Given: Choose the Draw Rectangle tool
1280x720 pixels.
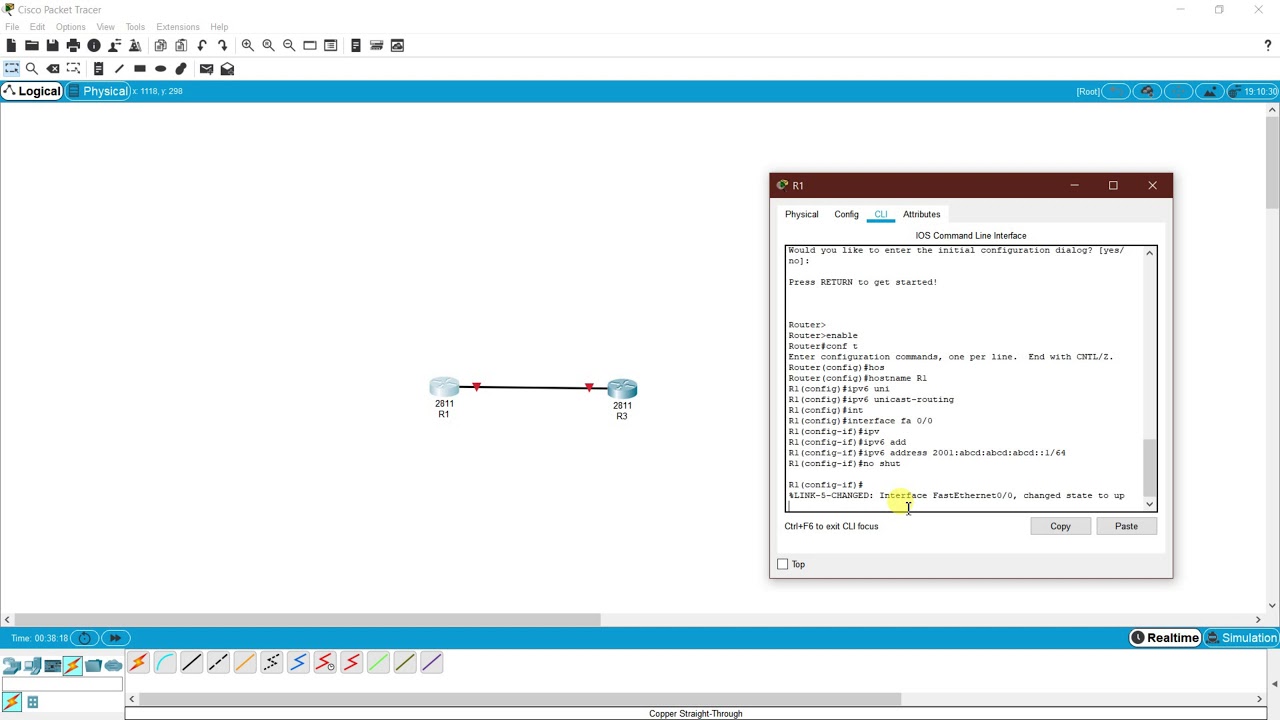Looking at the screenshot, I should click(x=140, y=68).
